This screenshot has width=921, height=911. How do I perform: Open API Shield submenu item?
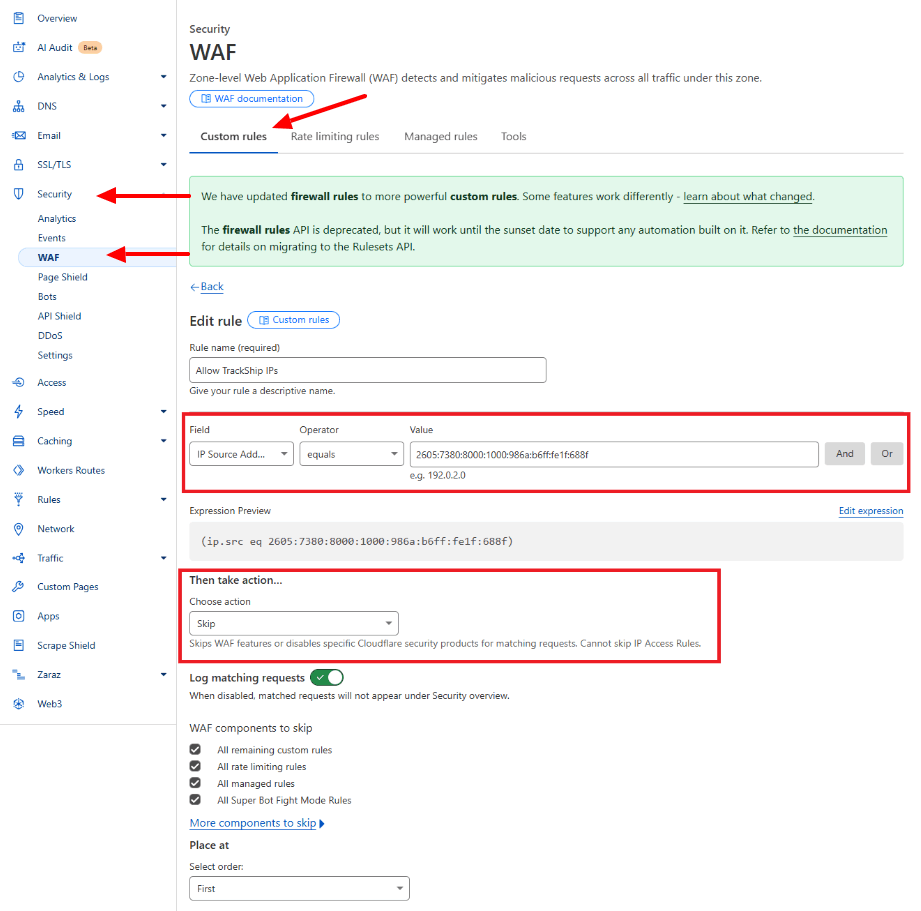[x=59, y=316]
